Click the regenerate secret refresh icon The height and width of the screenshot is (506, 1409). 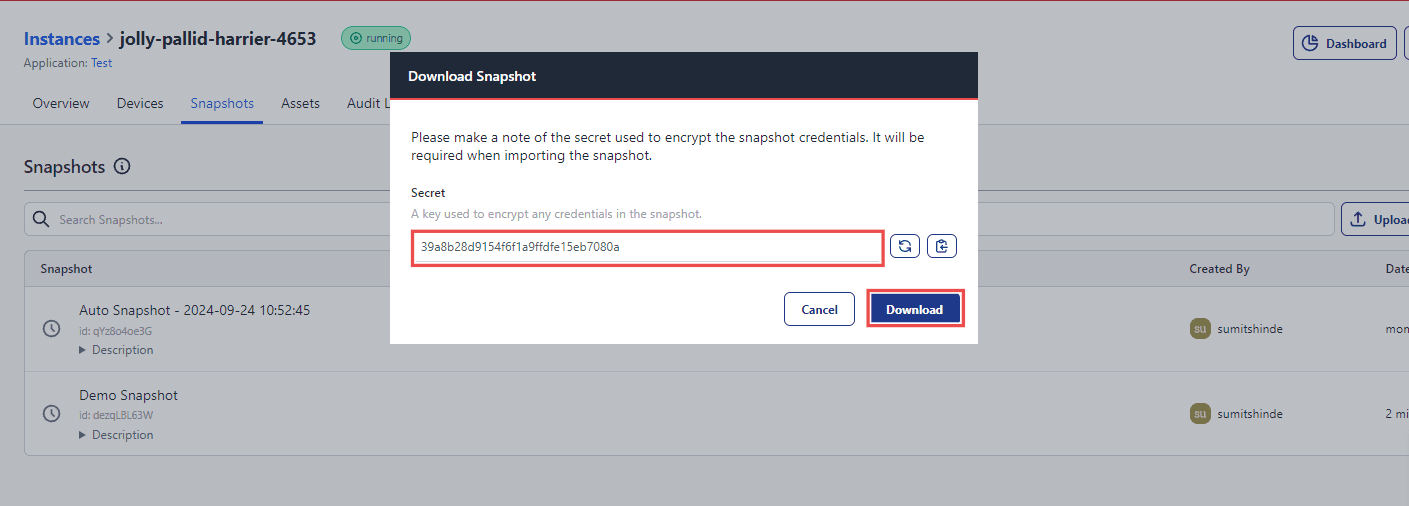(x=905, y=246)
